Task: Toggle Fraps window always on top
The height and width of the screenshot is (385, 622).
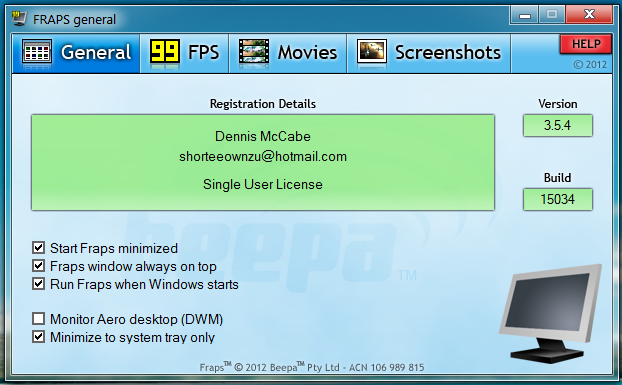Action: pyautogui.click(x=38, y=266)
